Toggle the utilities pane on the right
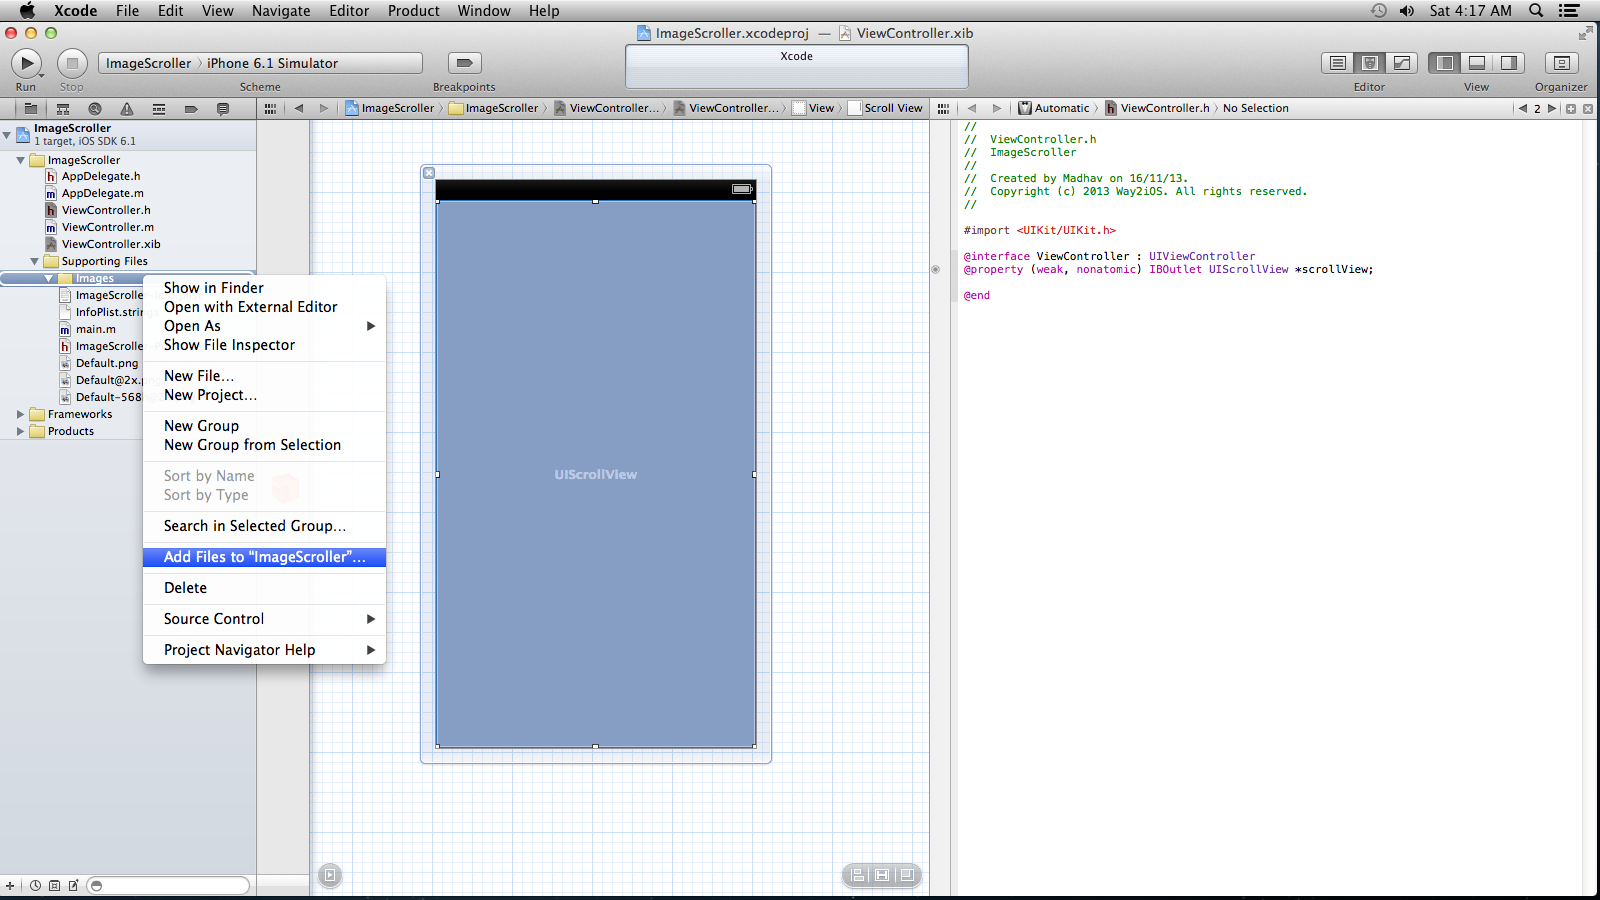This screenshot has height=900, width=1600. point(1509,63)
